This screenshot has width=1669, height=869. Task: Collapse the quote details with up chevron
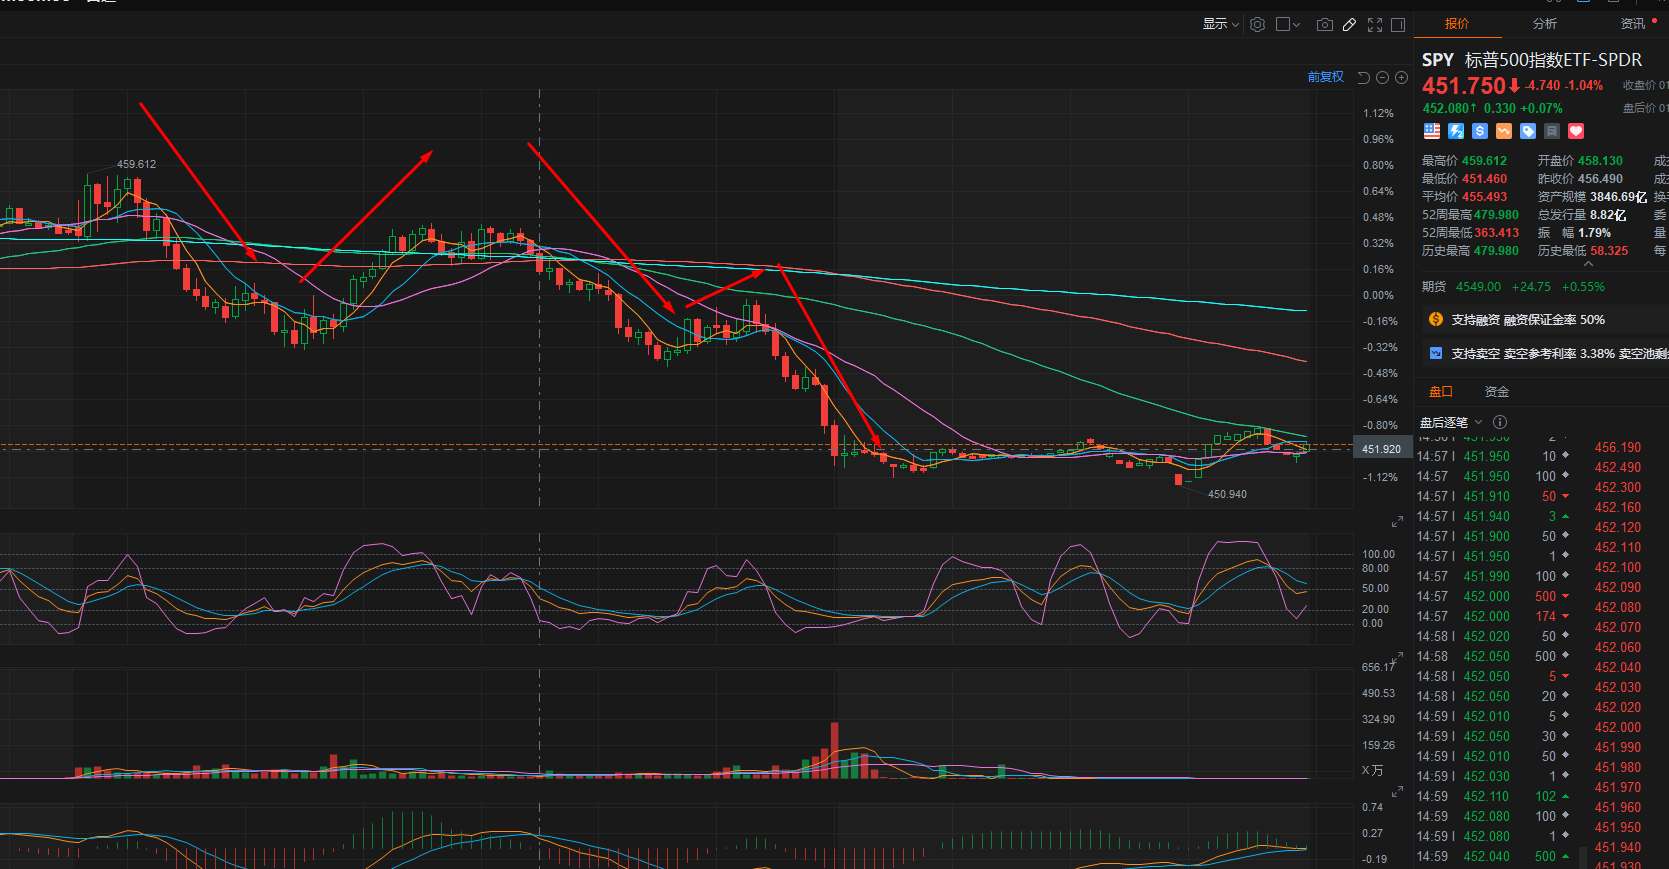click(x=1588, y=265)
